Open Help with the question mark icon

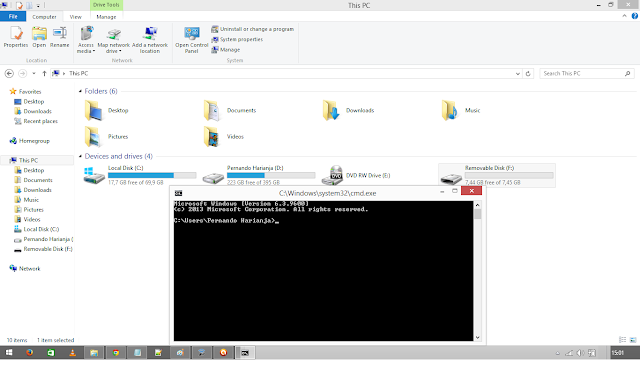click(x=635, y=16)
